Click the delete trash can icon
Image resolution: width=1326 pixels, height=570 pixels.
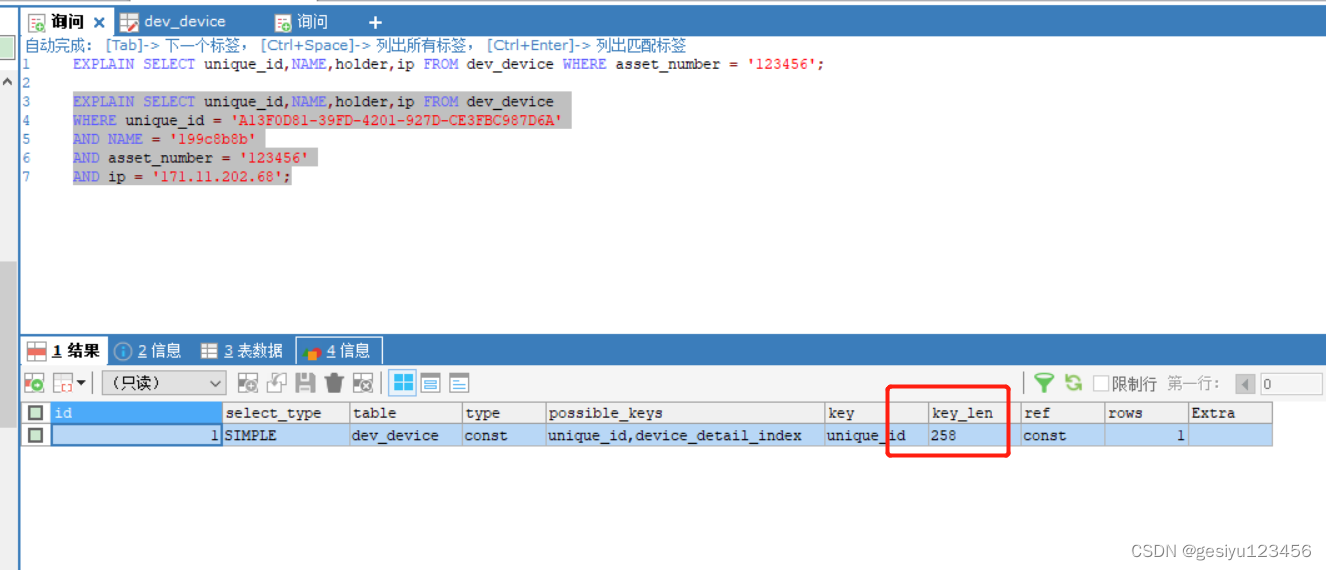click(x=334, y=383)
